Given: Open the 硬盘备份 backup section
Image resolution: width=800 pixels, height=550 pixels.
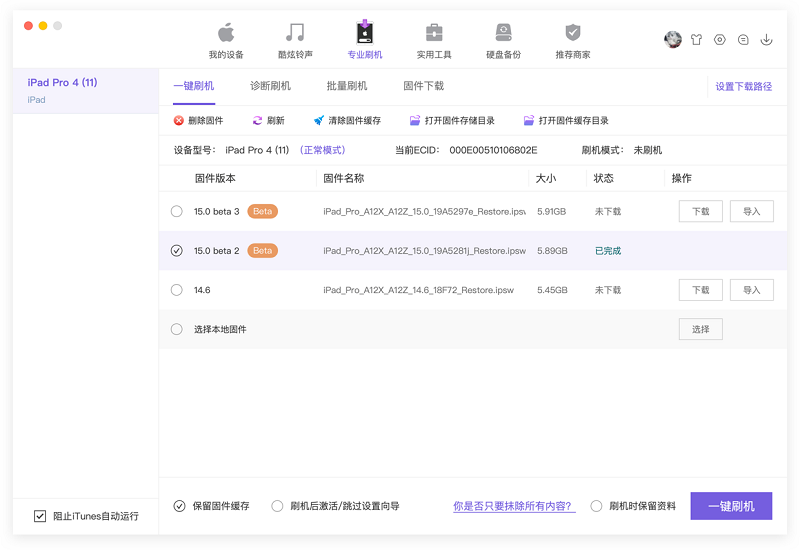Looking at the screenshot, I should point(503,40).
